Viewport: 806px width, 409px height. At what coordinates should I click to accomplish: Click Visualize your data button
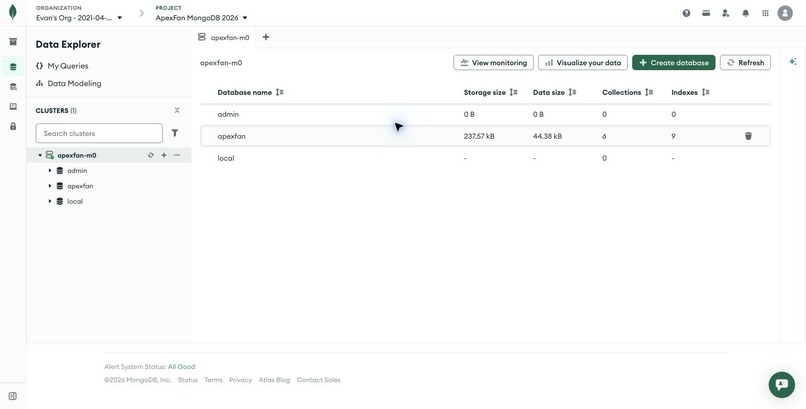point(583,63)
